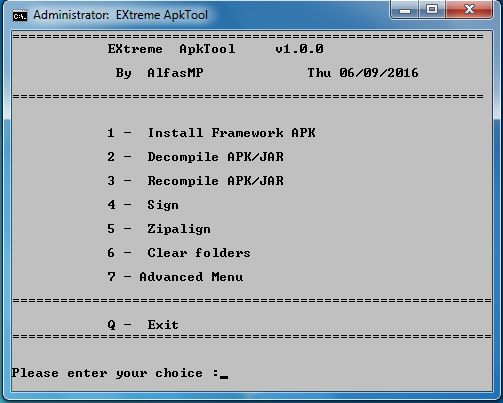This screenshot has width=503, height=403.
Task: Click the cmd icon in the title bar
Action: click(20, 16)
